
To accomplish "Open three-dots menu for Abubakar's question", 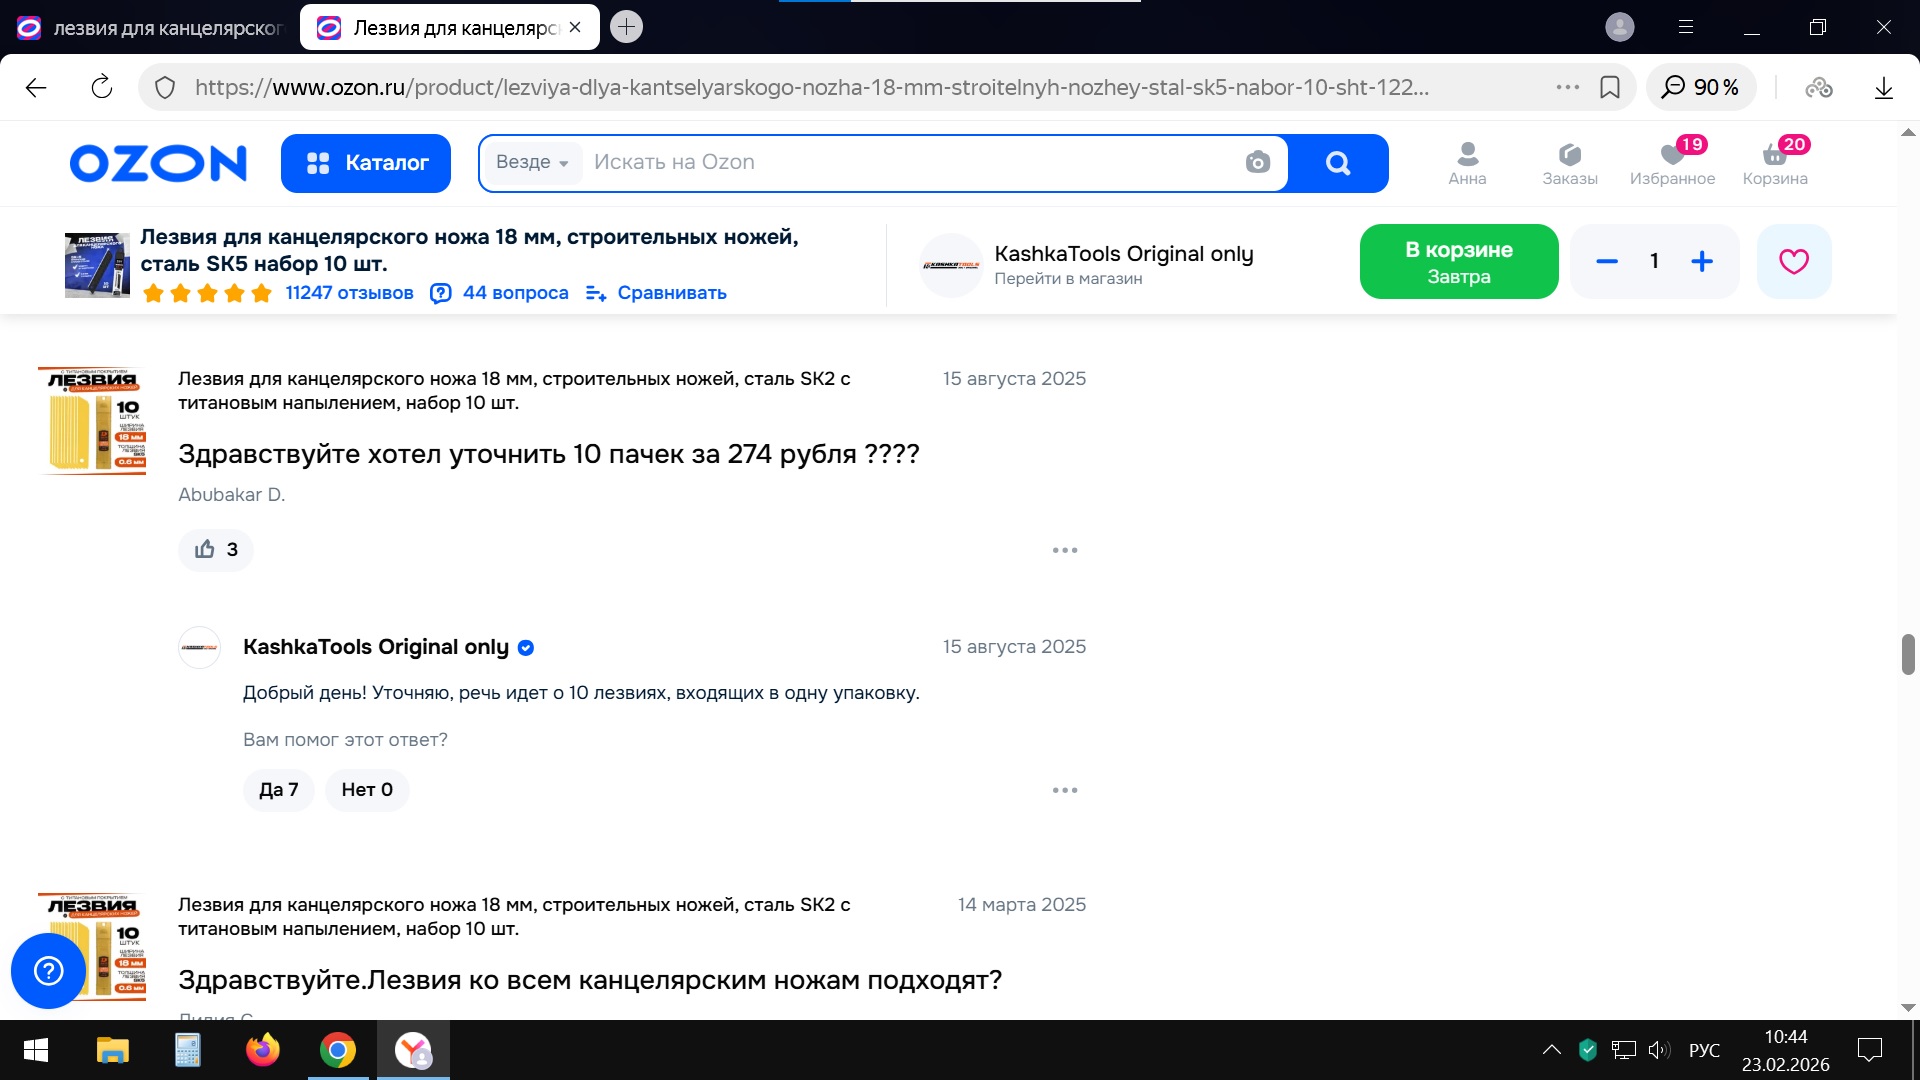I will [1064, 550].
